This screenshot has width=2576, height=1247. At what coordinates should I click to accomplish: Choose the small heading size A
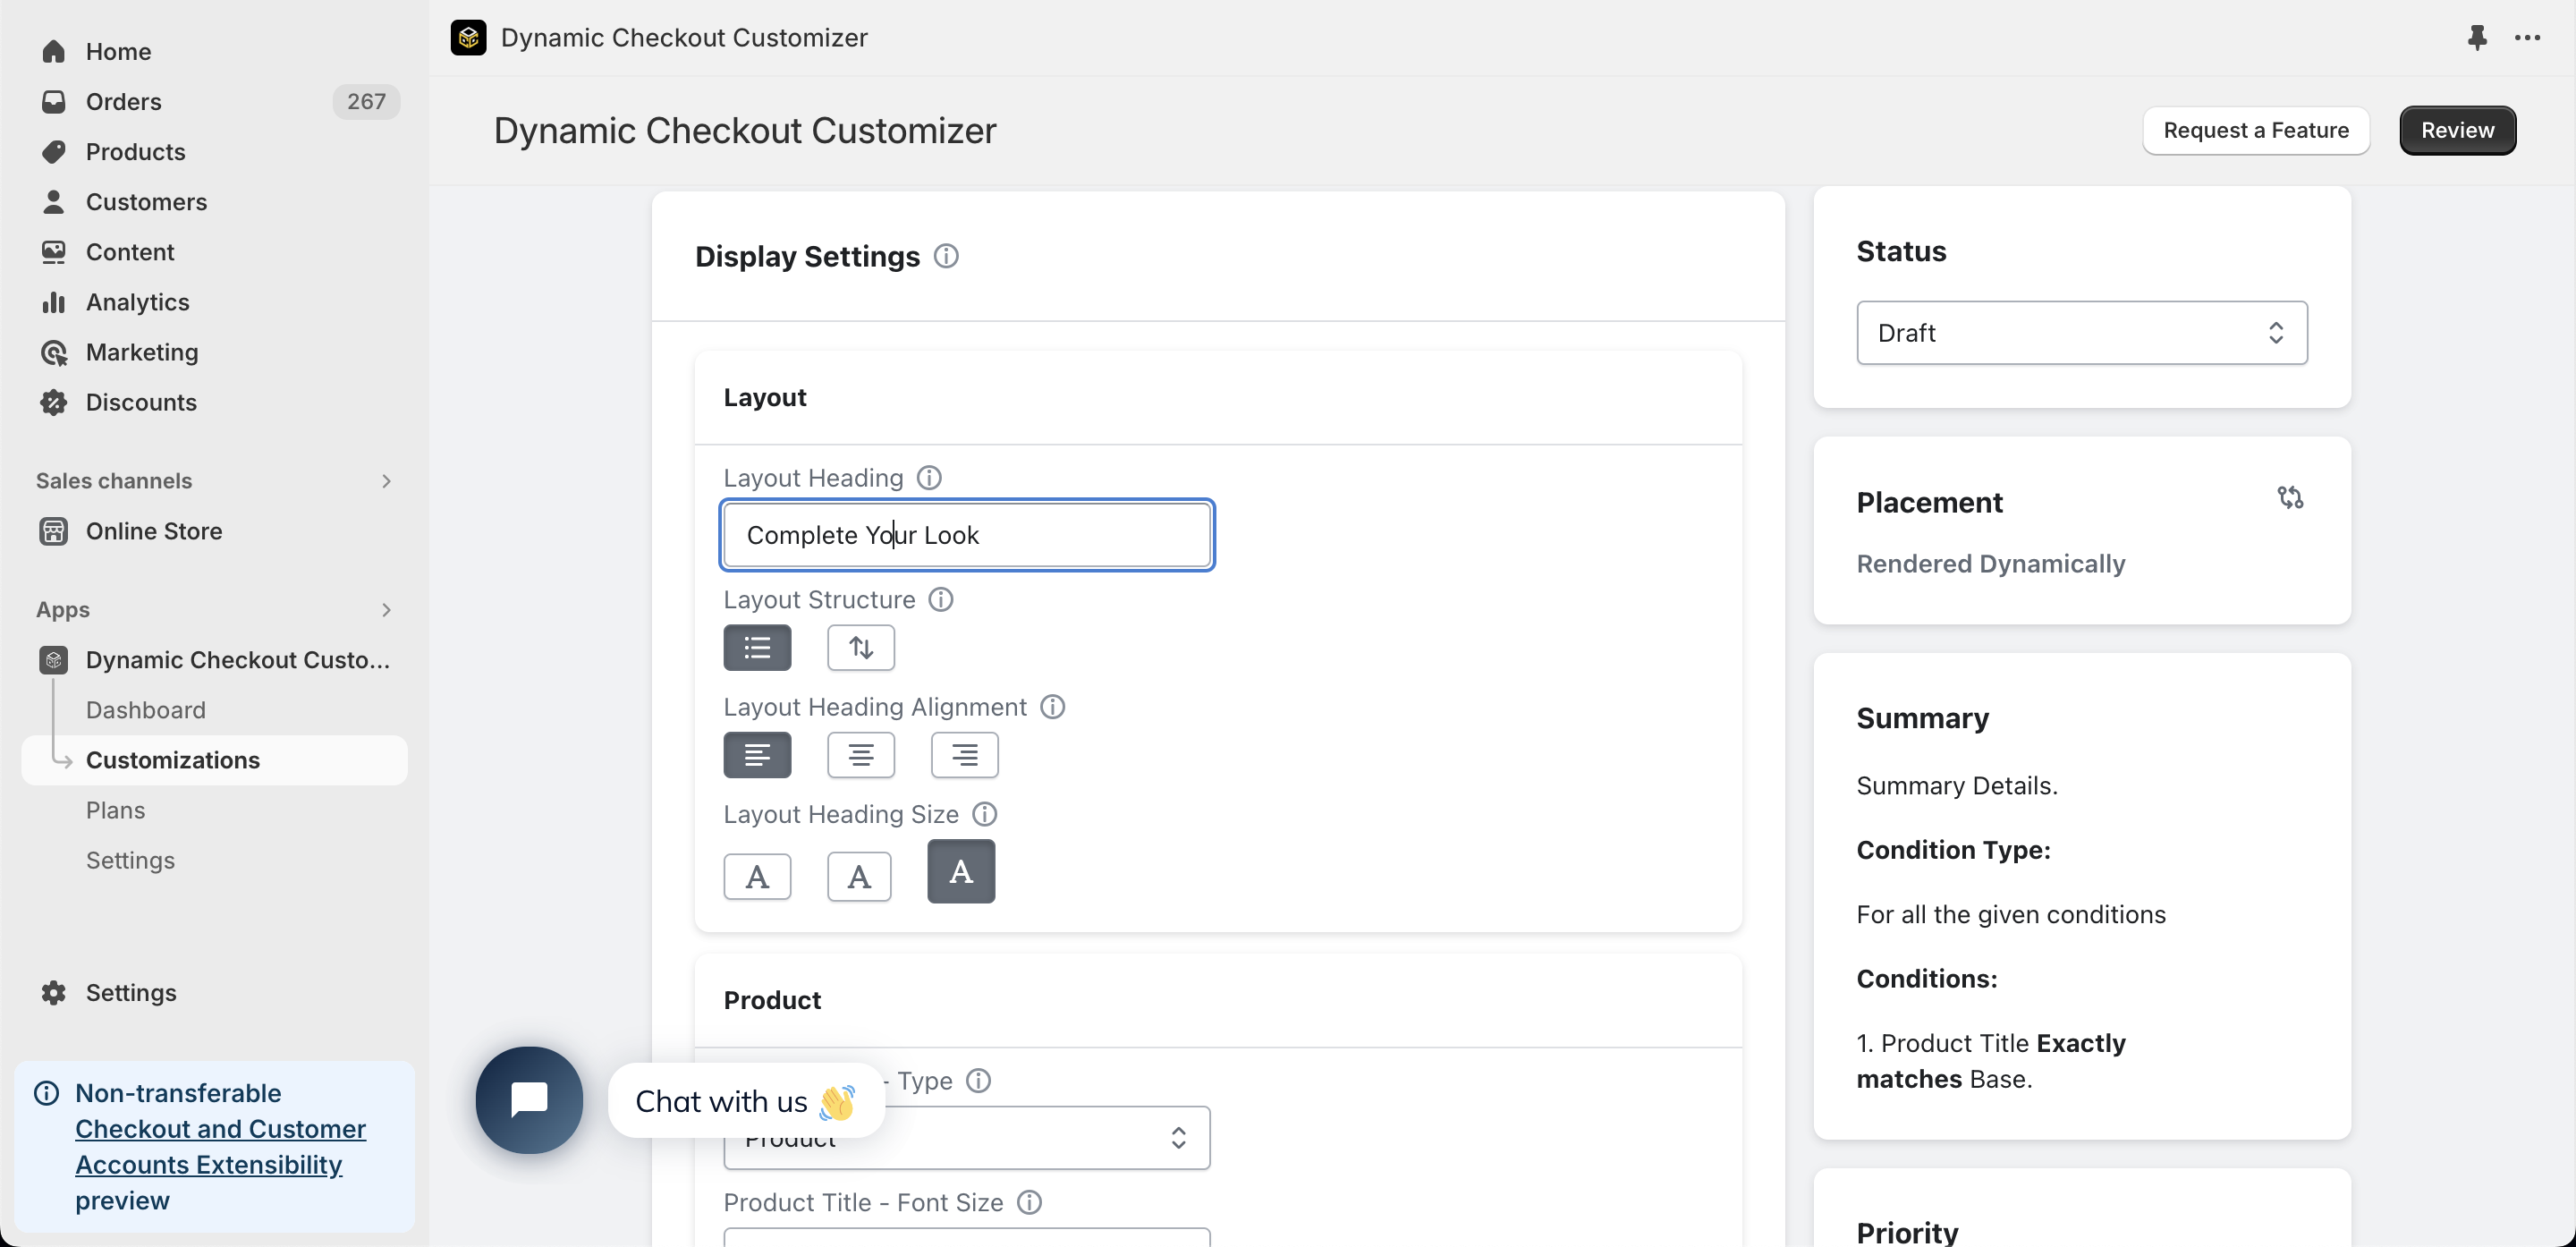pyautogui.click(x=757, y=876)
